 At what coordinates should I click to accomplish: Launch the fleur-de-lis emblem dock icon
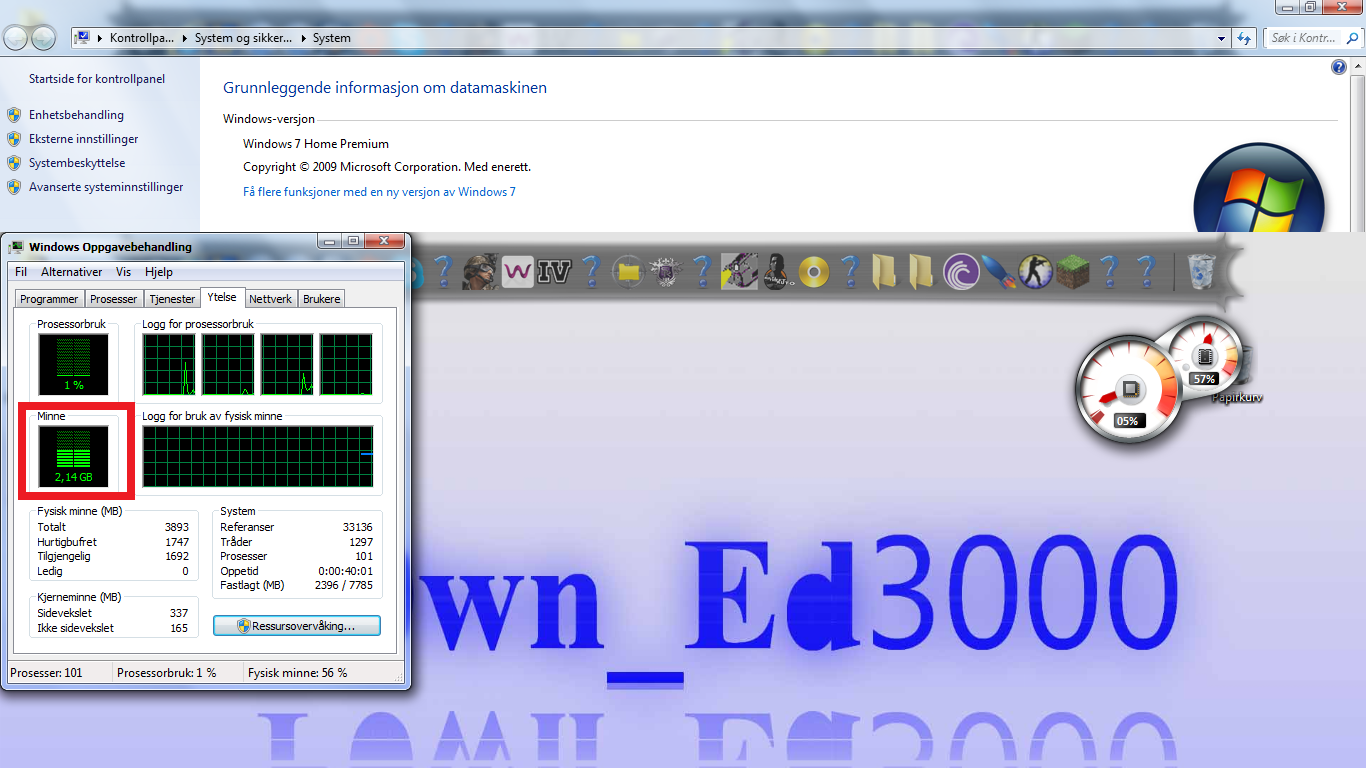[665, 271]
